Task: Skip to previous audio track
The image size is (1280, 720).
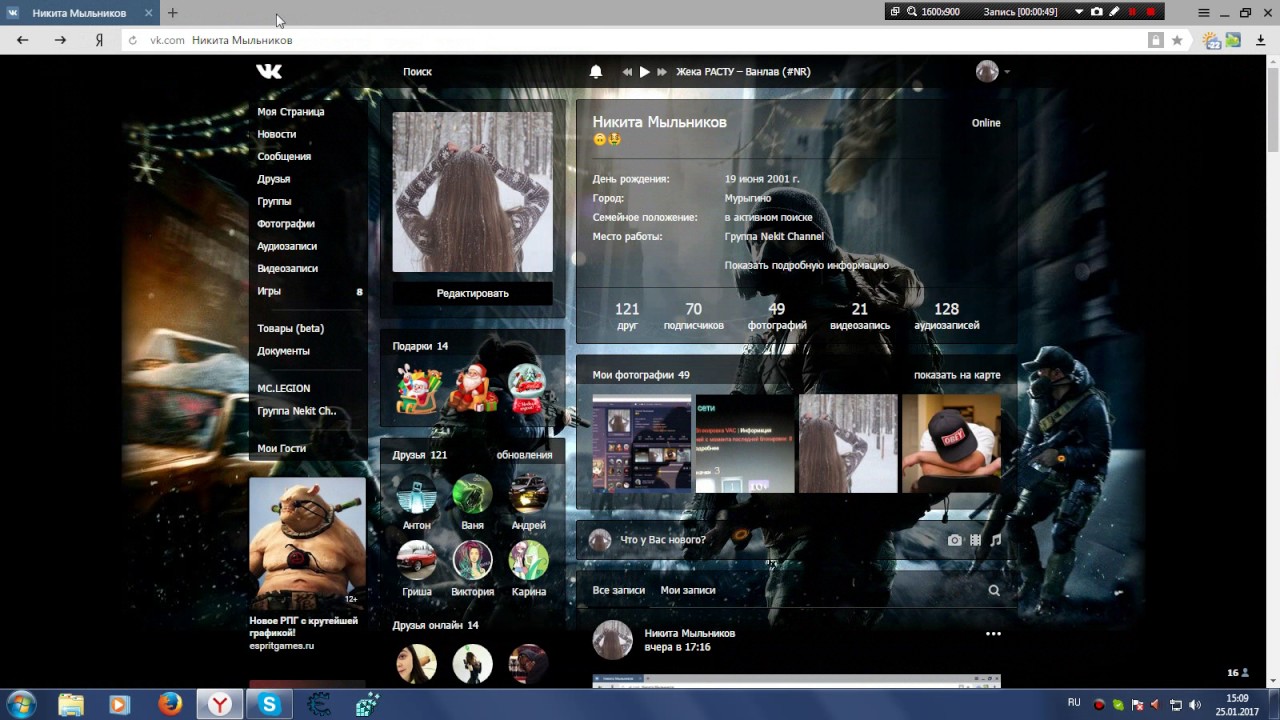Action: 627,72
